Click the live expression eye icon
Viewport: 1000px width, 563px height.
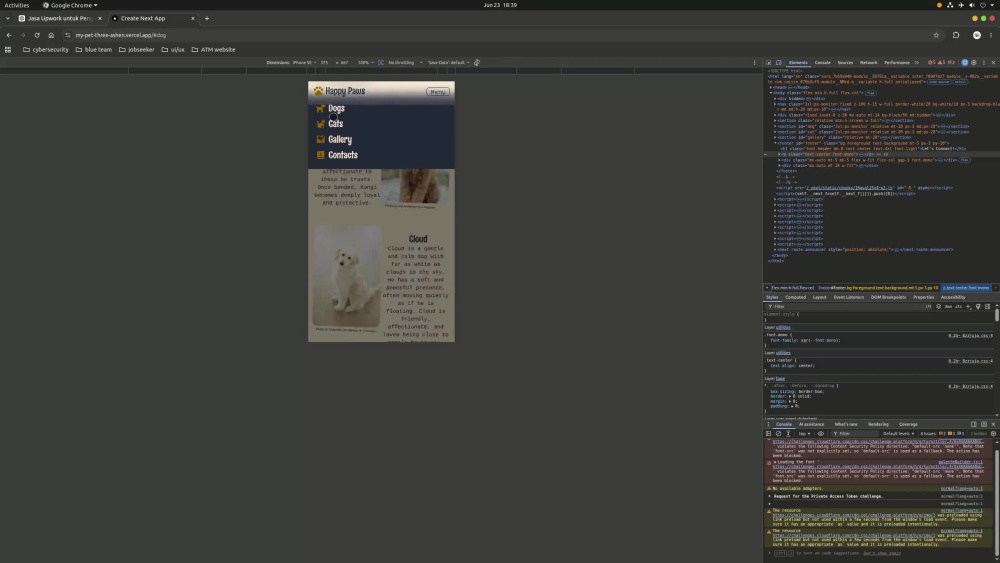pyautogui.click(x=821, y=434)
